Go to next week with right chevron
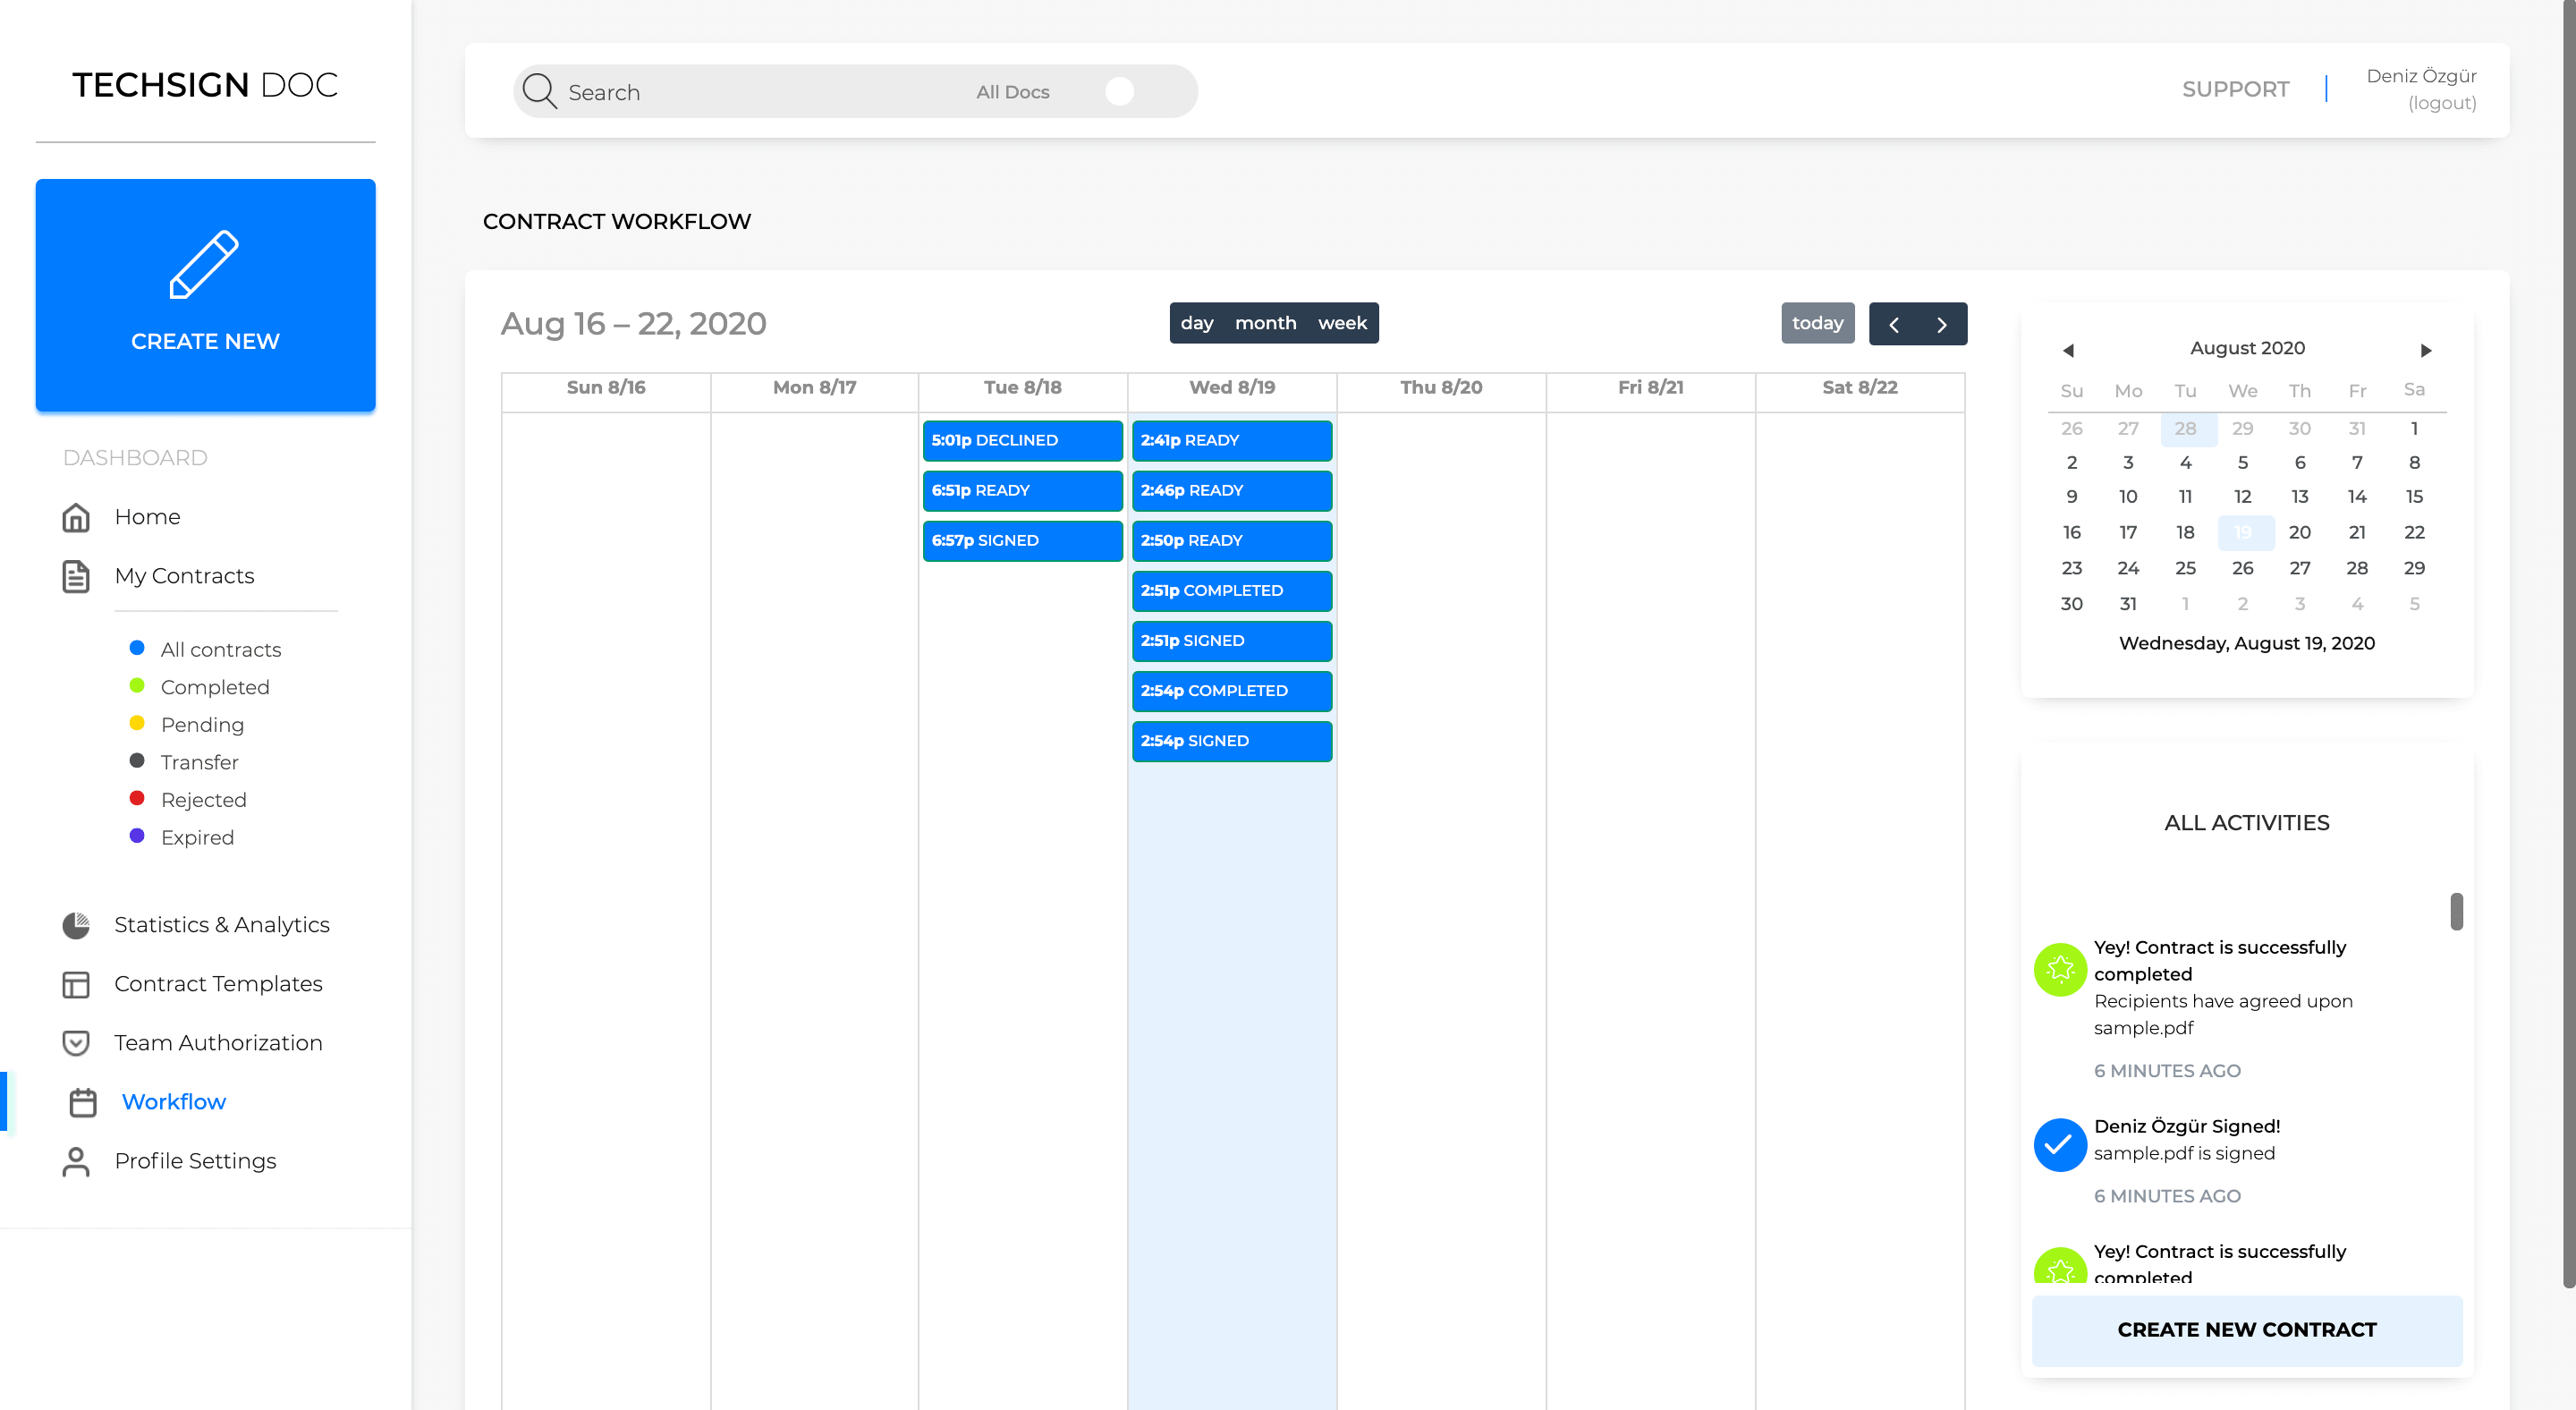Viewport: 2576px width, 1410px height. point(1942,324)
